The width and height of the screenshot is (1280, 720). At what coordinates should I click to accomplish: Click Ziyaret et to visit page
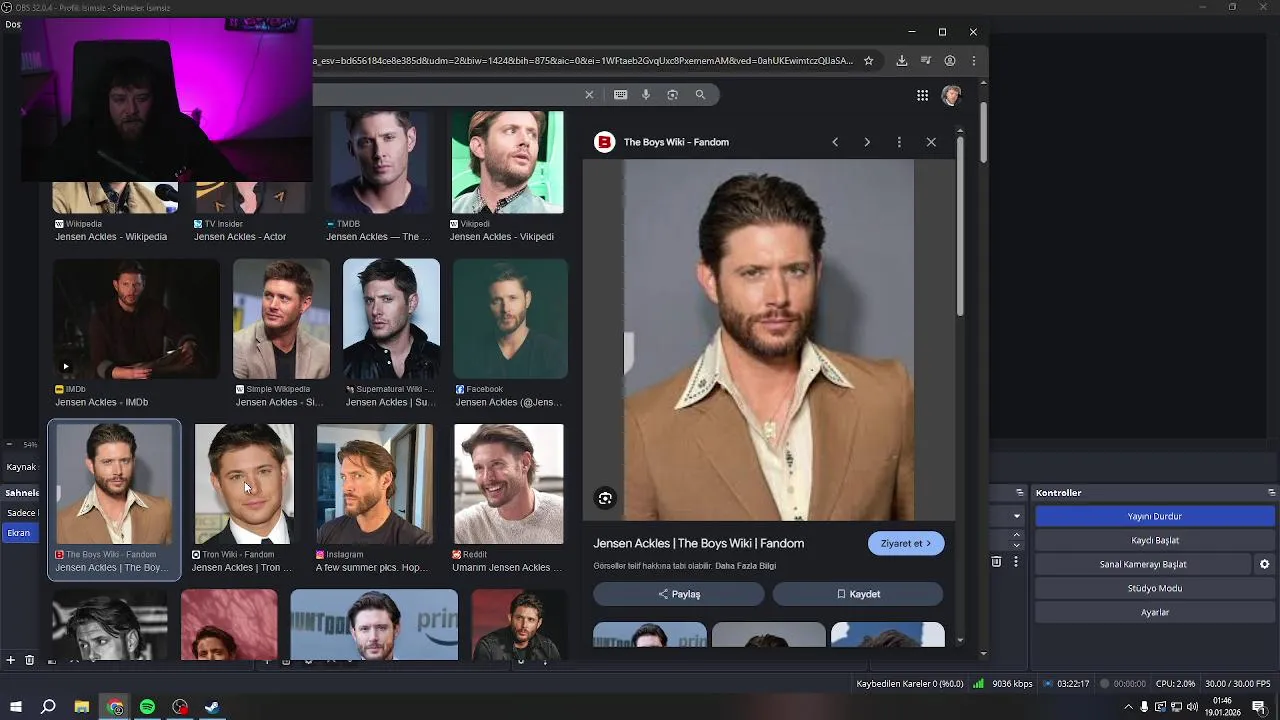pos(906,543)
